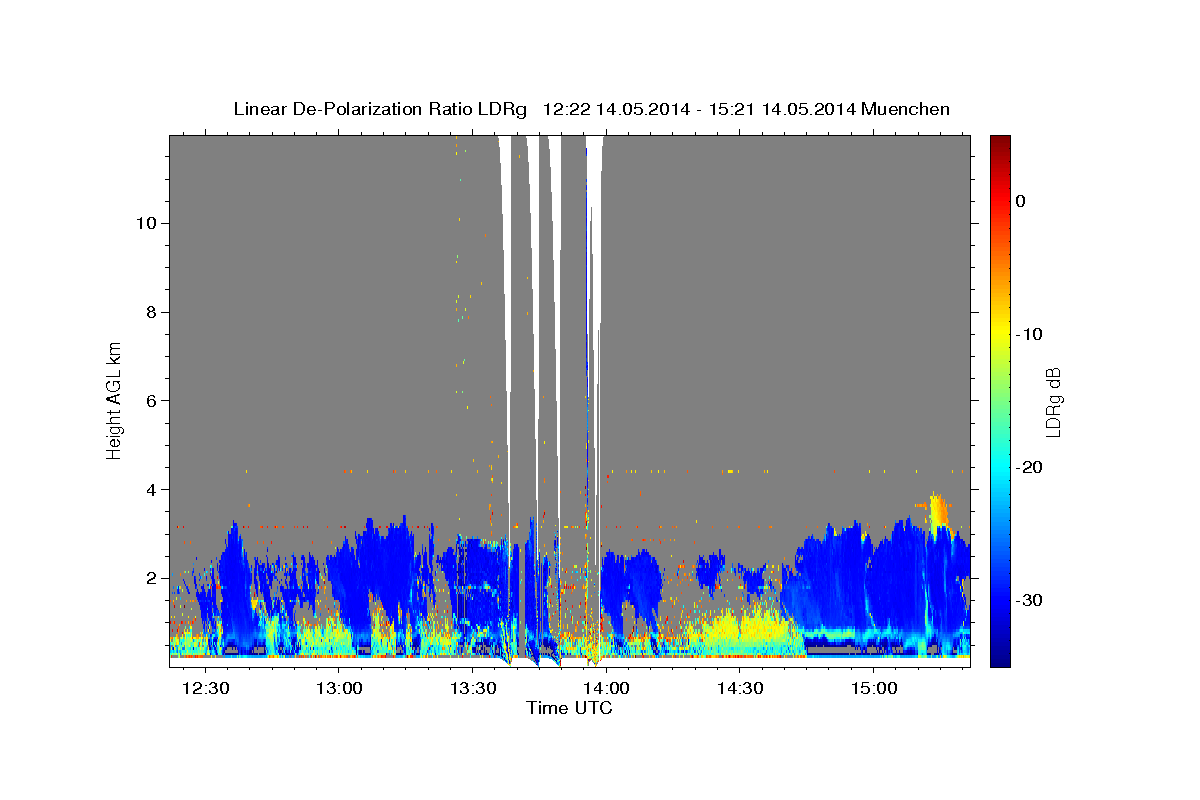Click the 'Height AGL km' y-axis label

tap(114, 400)
